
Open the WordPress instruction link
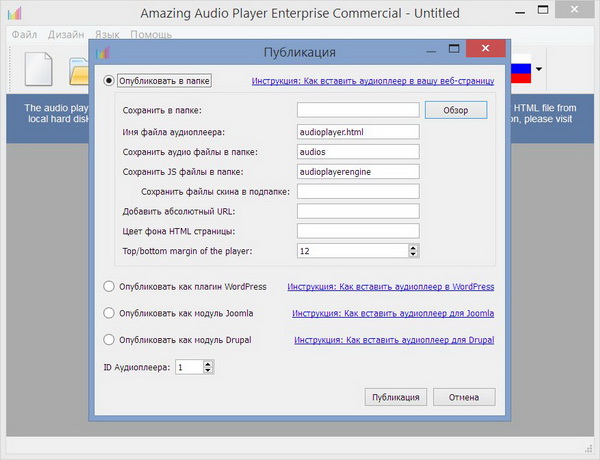point(390,287)
